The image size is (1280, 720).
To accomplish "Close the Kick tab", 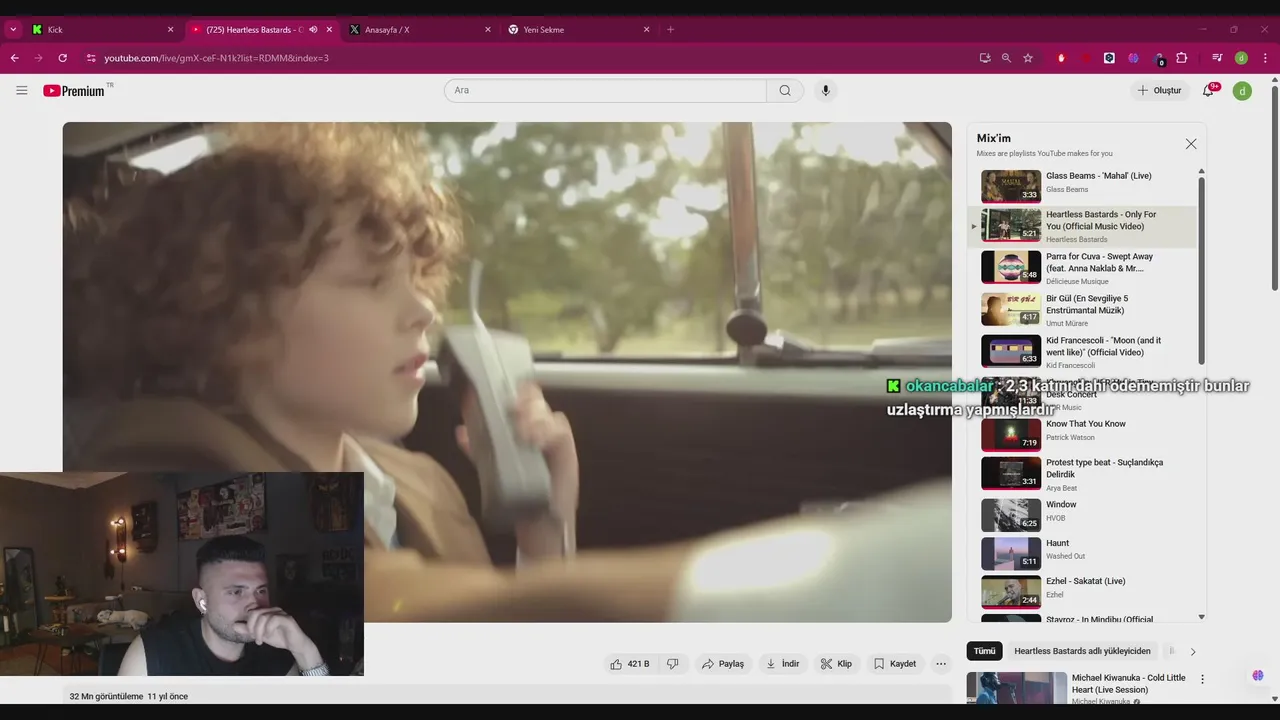I will click(x=170, y=30).
